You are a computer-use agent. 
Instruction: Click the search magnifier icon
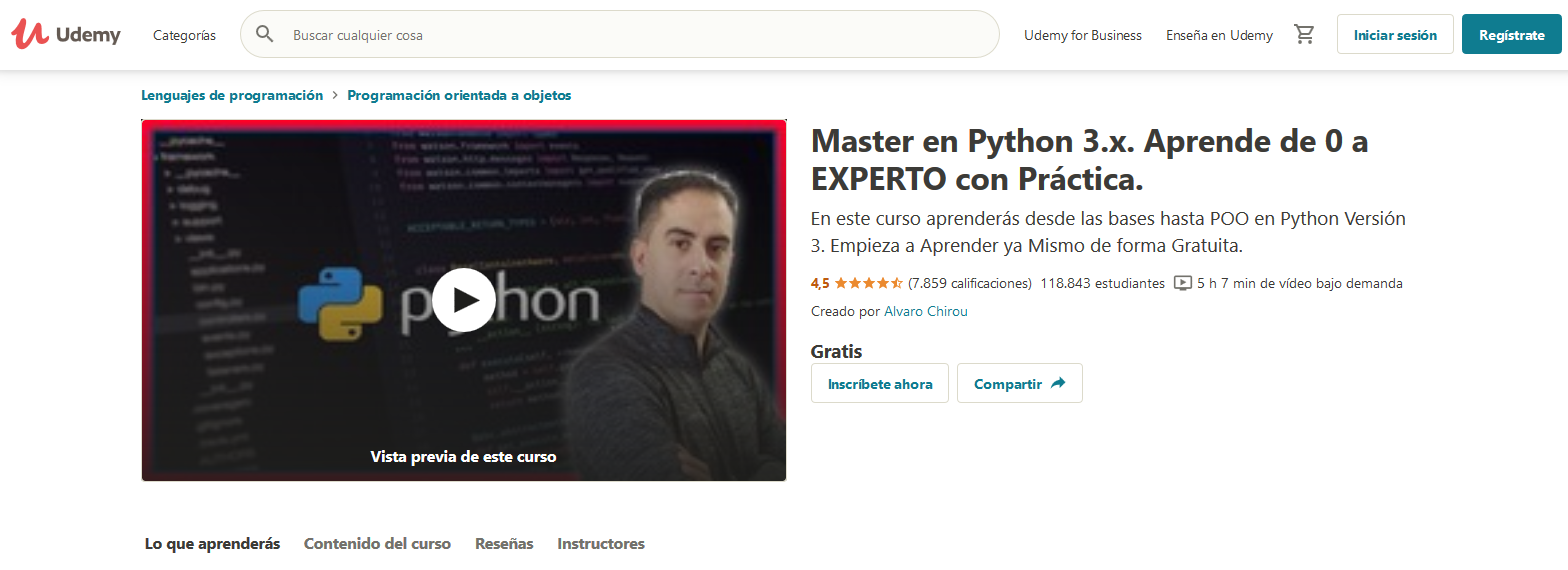pos(265,35)
